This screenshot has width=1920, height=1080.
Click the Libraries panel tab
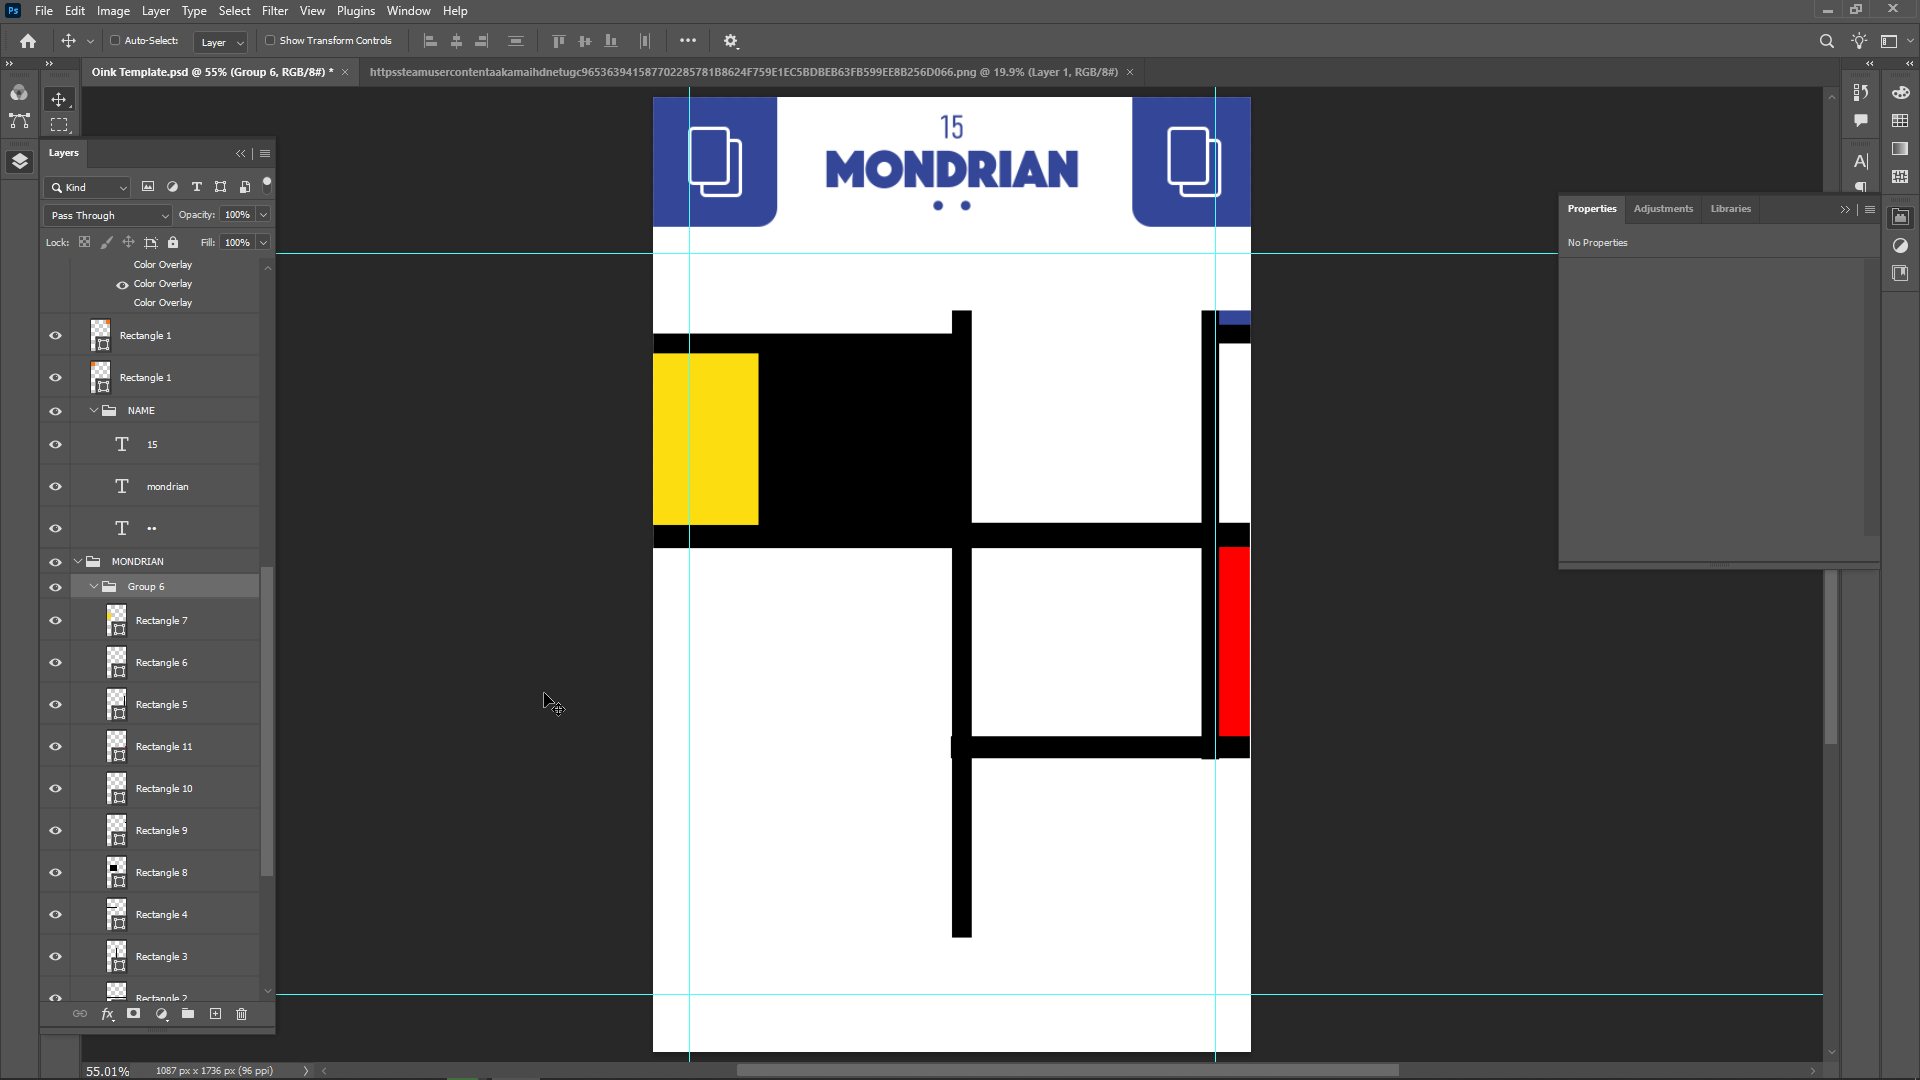(x=1730, y=209)
